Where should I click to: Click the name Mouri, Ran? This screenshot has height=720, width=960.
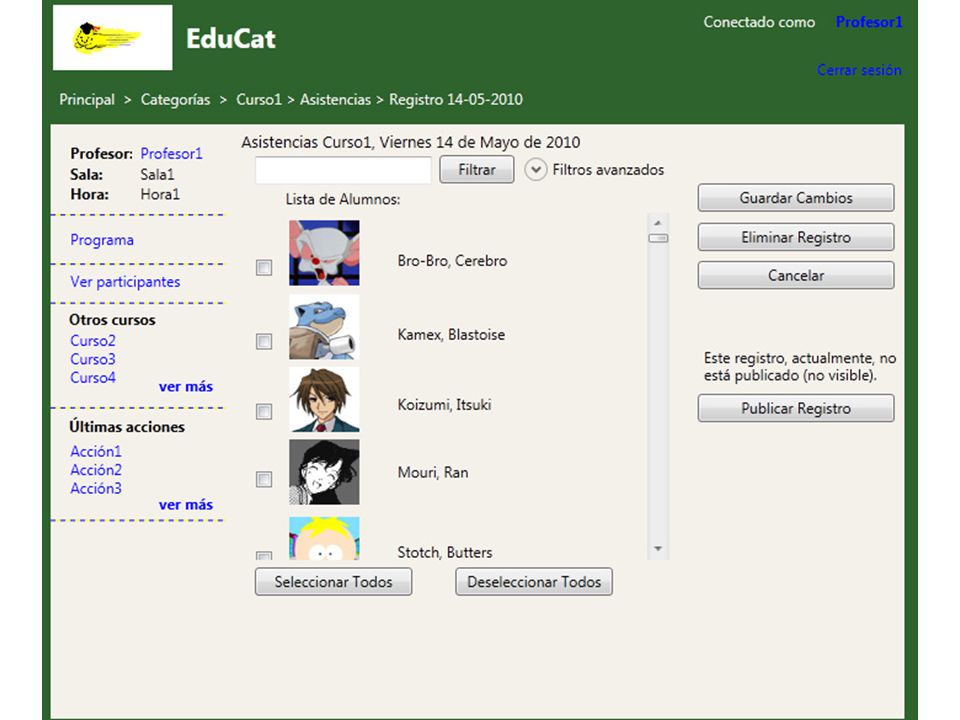[x=433, y=473]
